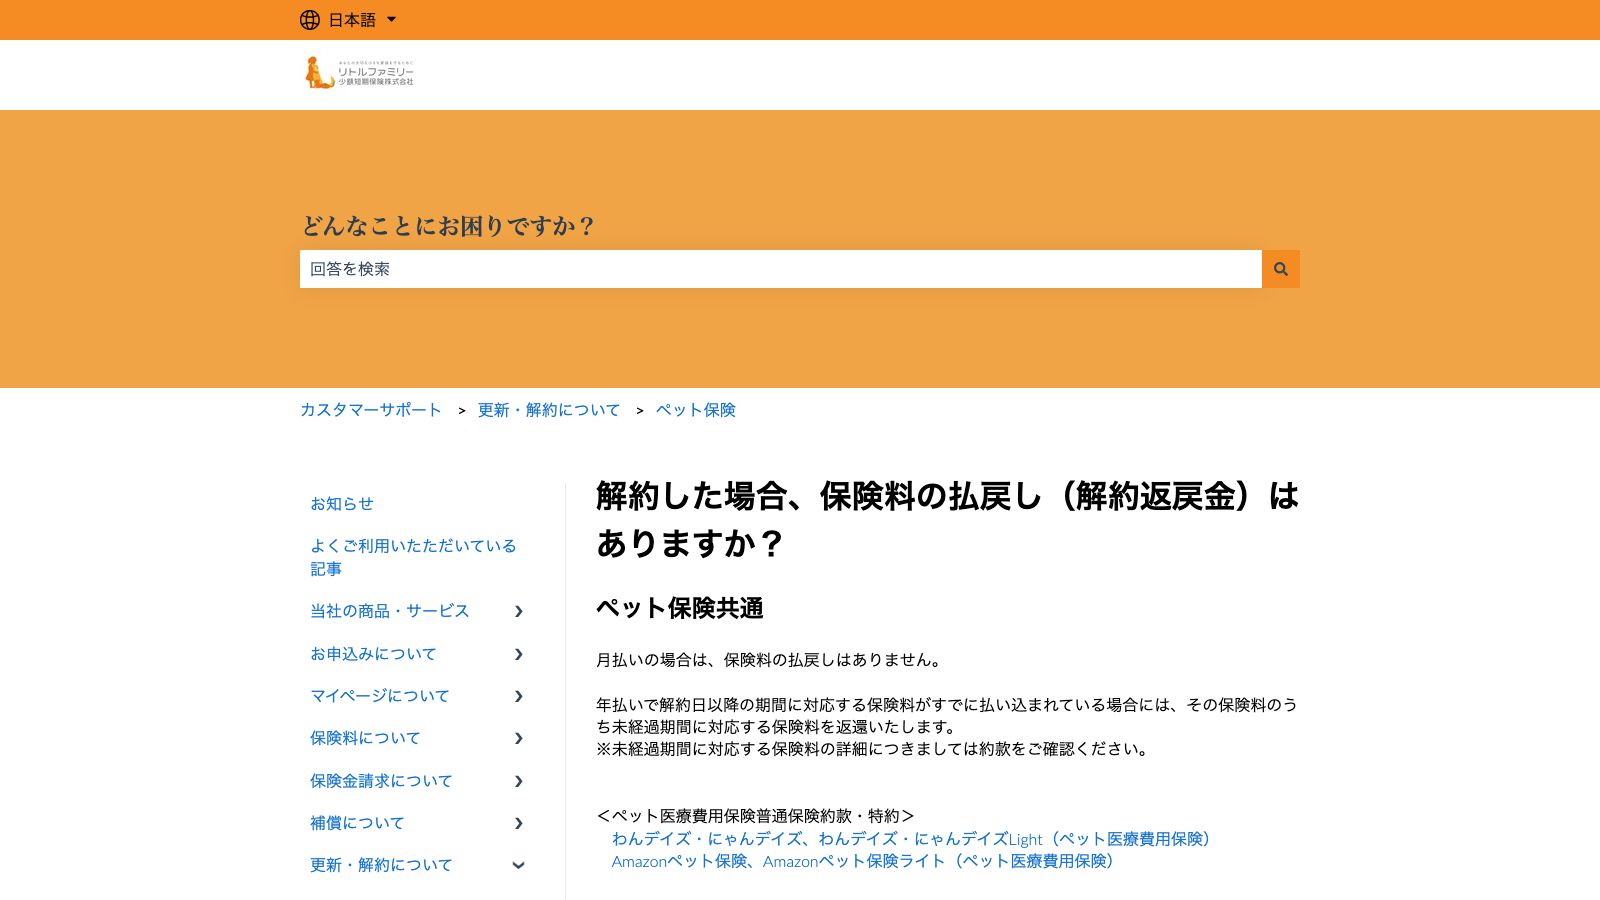This screenshot has width=1600, height=900.
Task: Expand chevron next to 保険金請求について
Action: [x=518, y=781]
